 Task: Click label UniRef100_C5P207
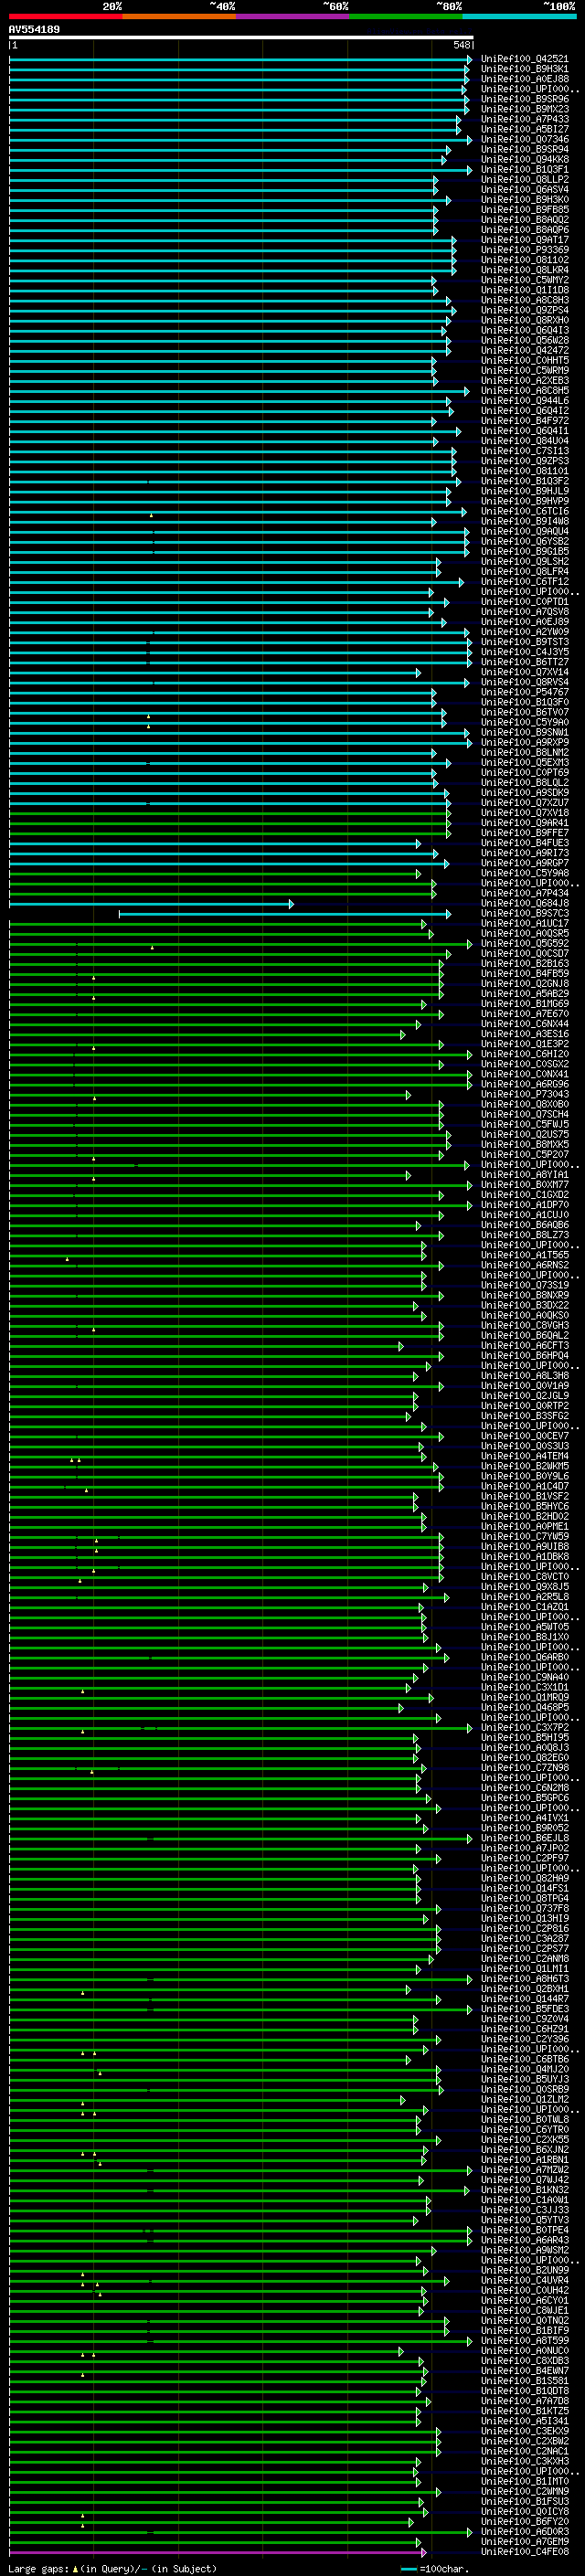524,1154
